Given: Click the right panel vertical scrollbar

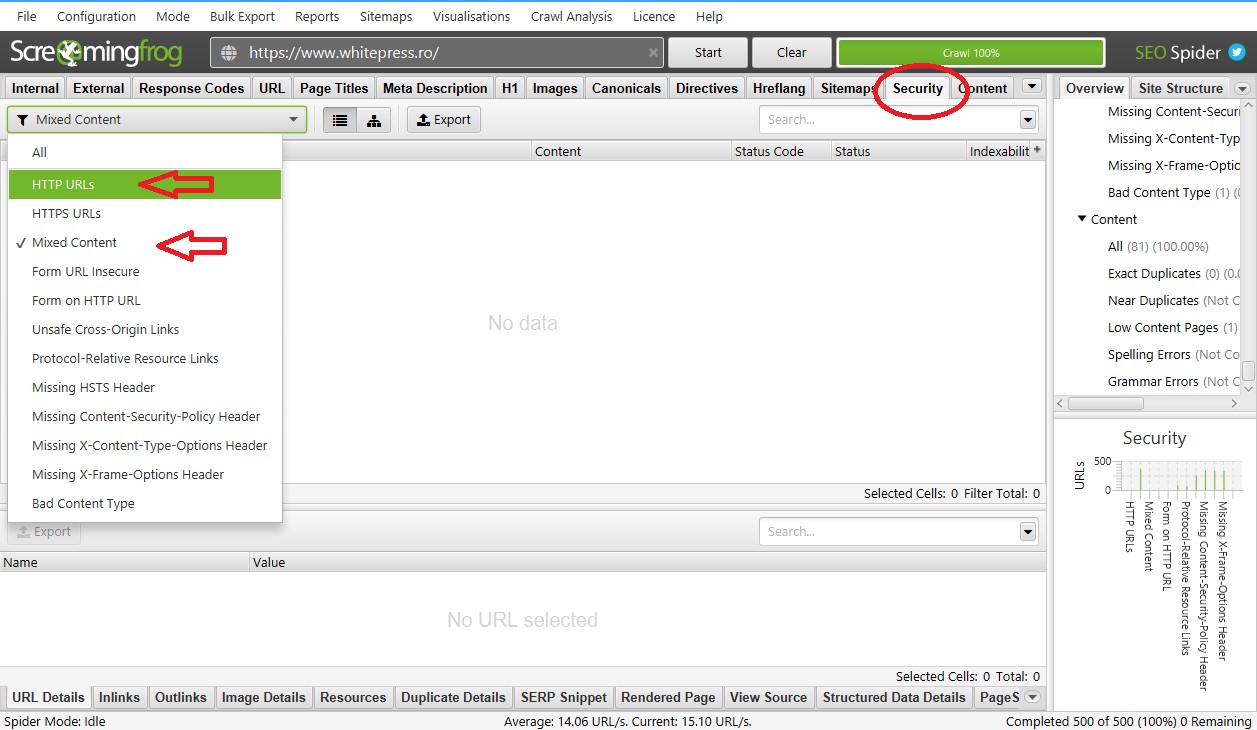Looking at the screenshot, I should 1248,370.
